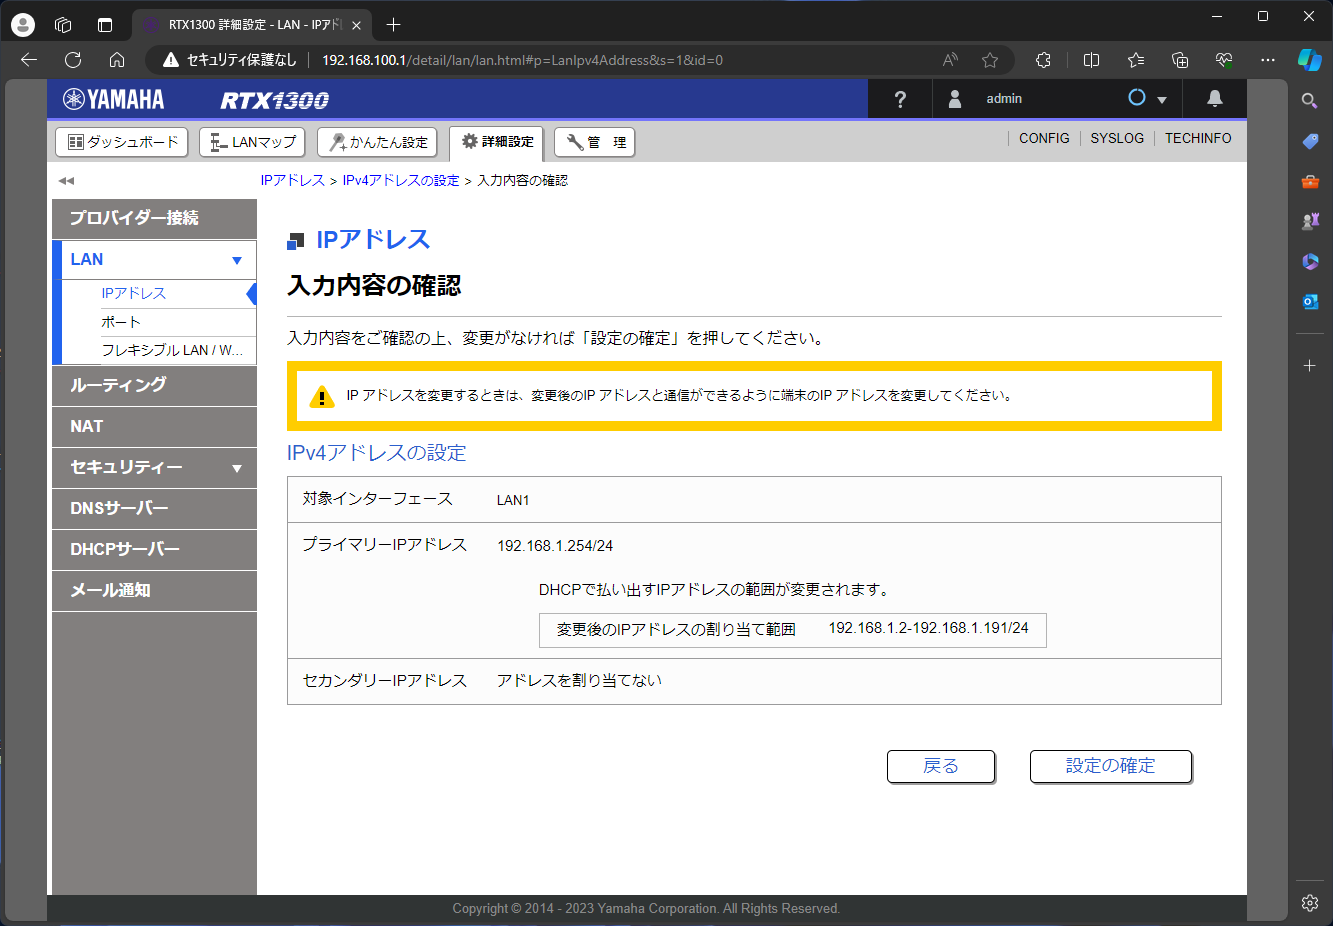Viewport: 1333px width, 926px height.
Task: Open ルーティング in sidebar
Action: (154, 385)
